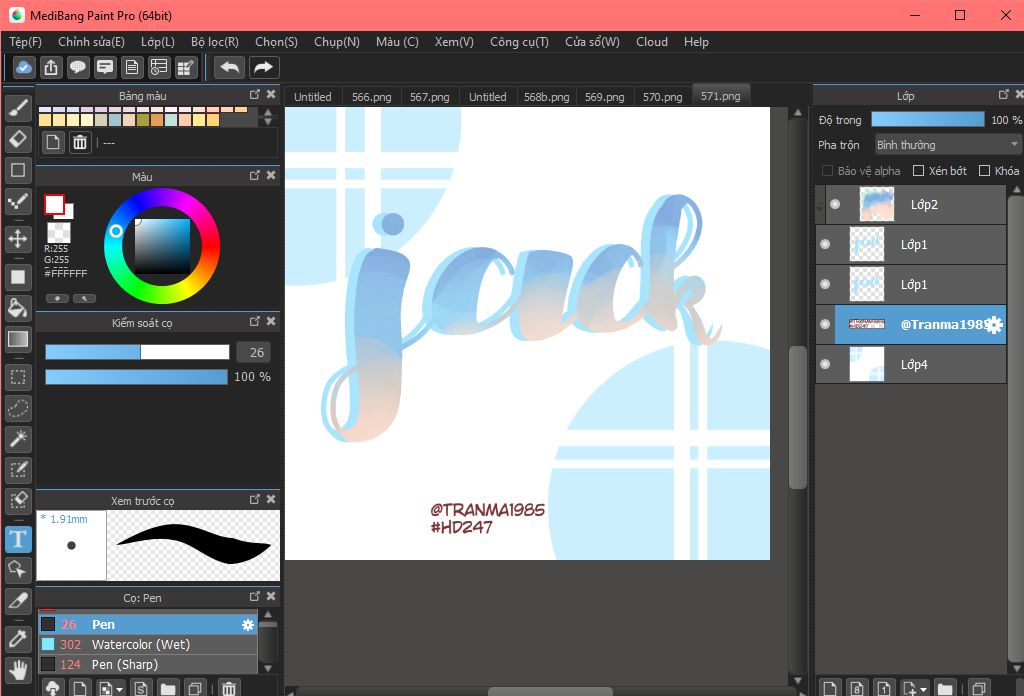
Task: Hide the second Lớp1 layer
Action: [825, 284]
